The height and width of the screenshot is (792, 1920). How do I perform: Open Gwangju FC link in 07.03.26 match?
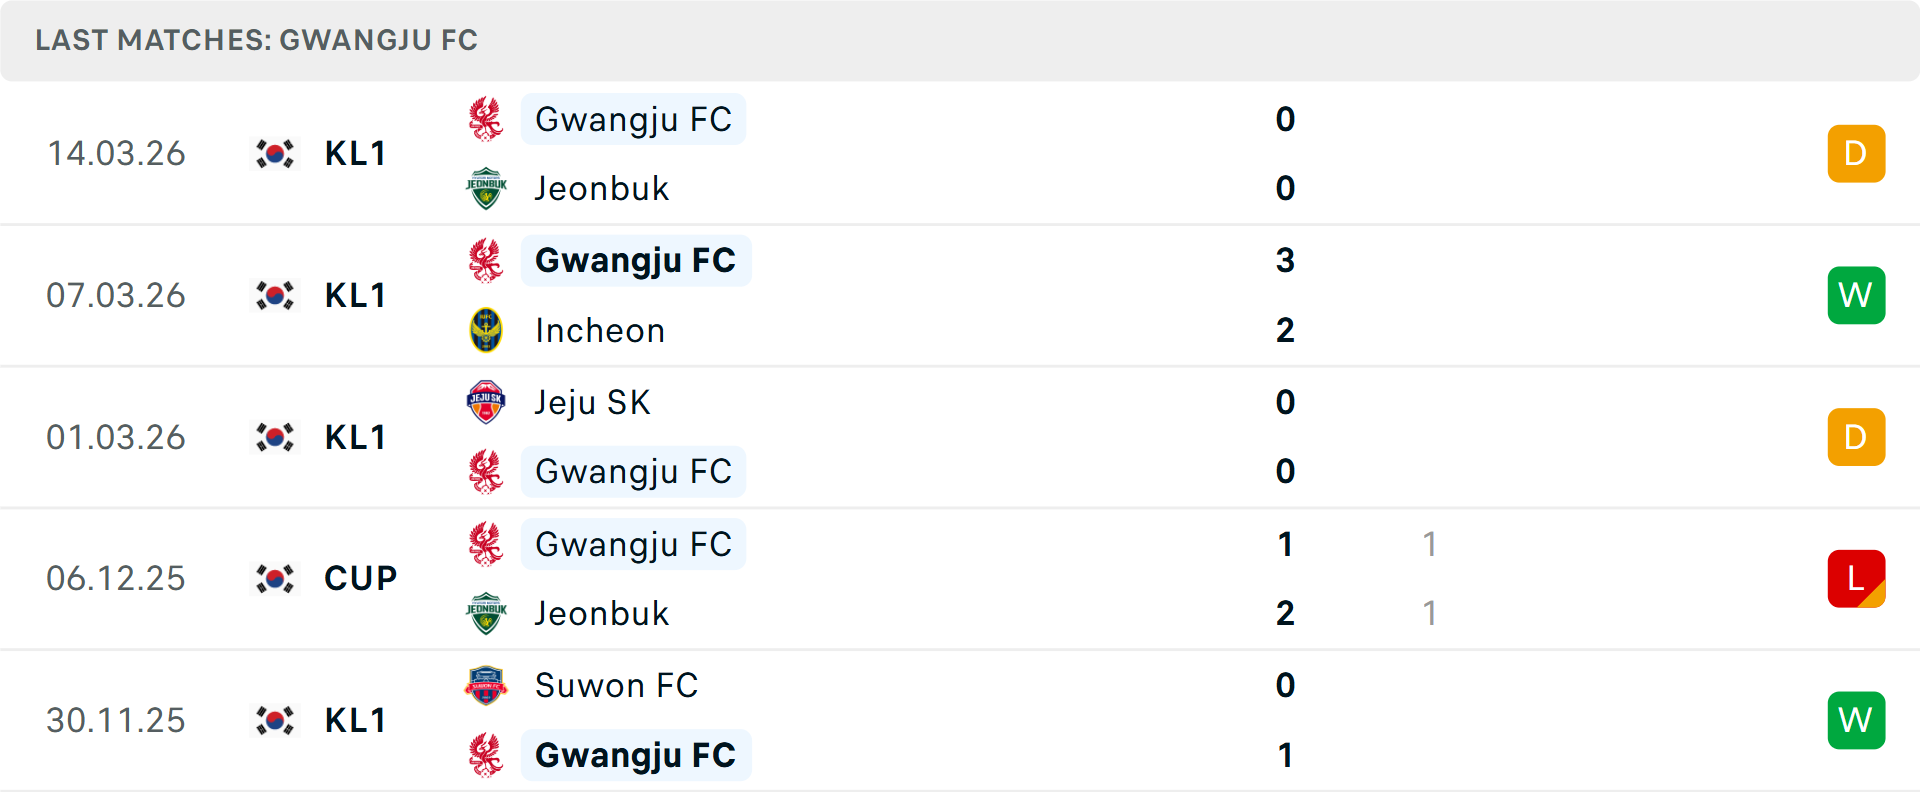(x=636, y=260)
